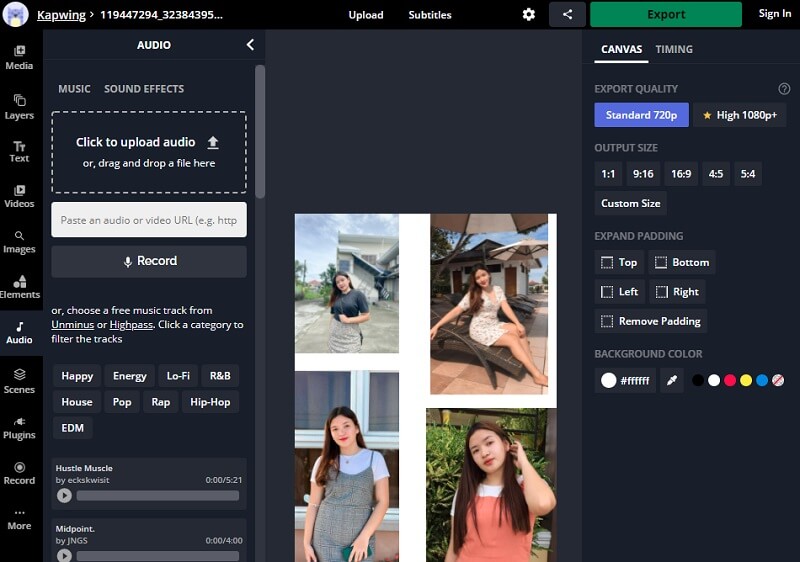Click the green Export button
The width and height of the screenshot is (800, 562).
coord(665,15)
